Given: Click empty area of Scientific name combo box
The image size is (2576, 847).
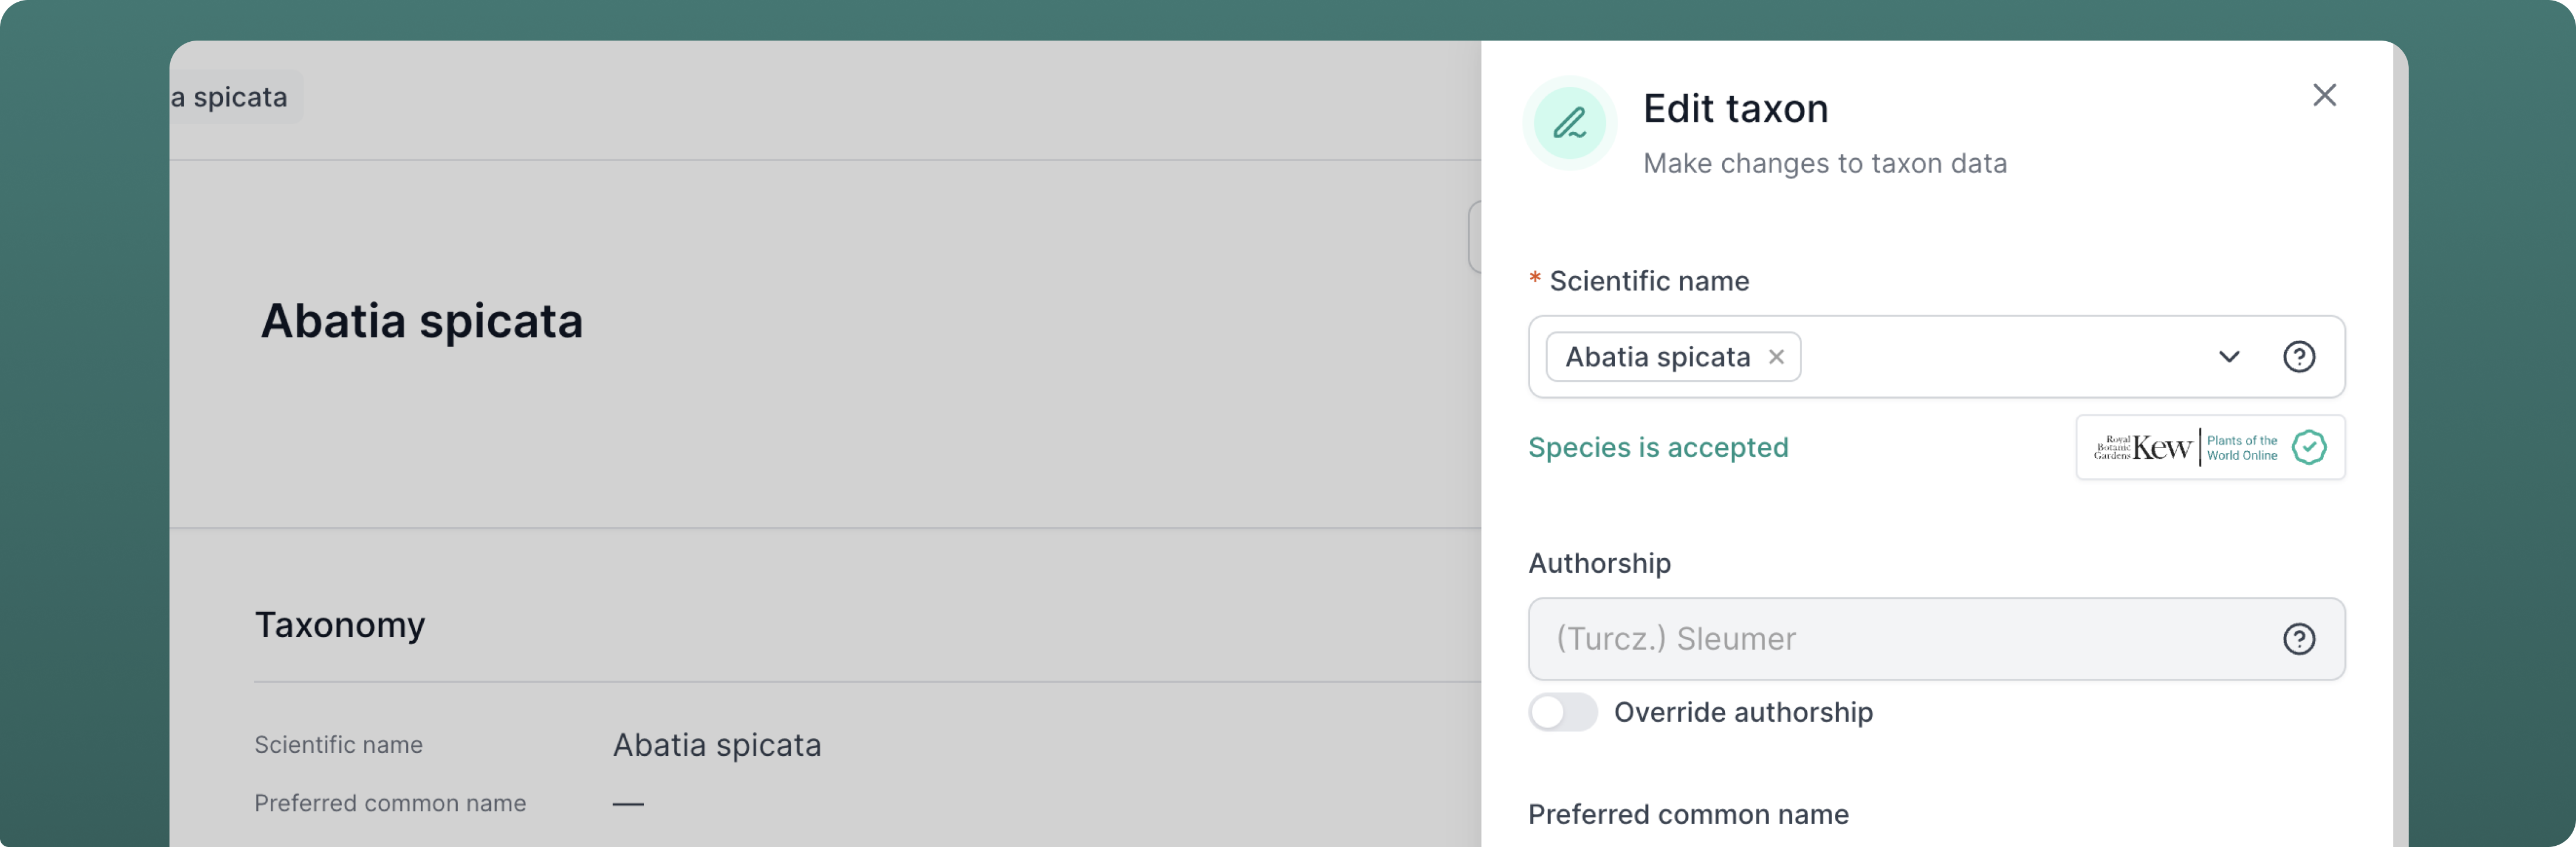Looking at the screenshot, I should [x=2000, y=357].
